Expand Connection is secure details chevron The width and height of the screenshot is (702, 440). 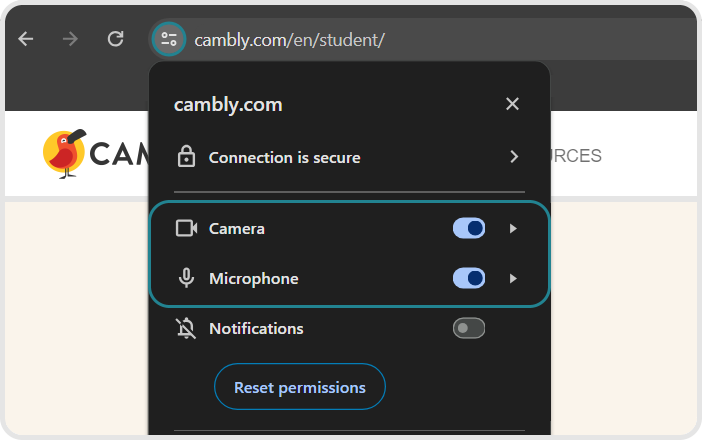pyautogui.click(x=514, y=157)
